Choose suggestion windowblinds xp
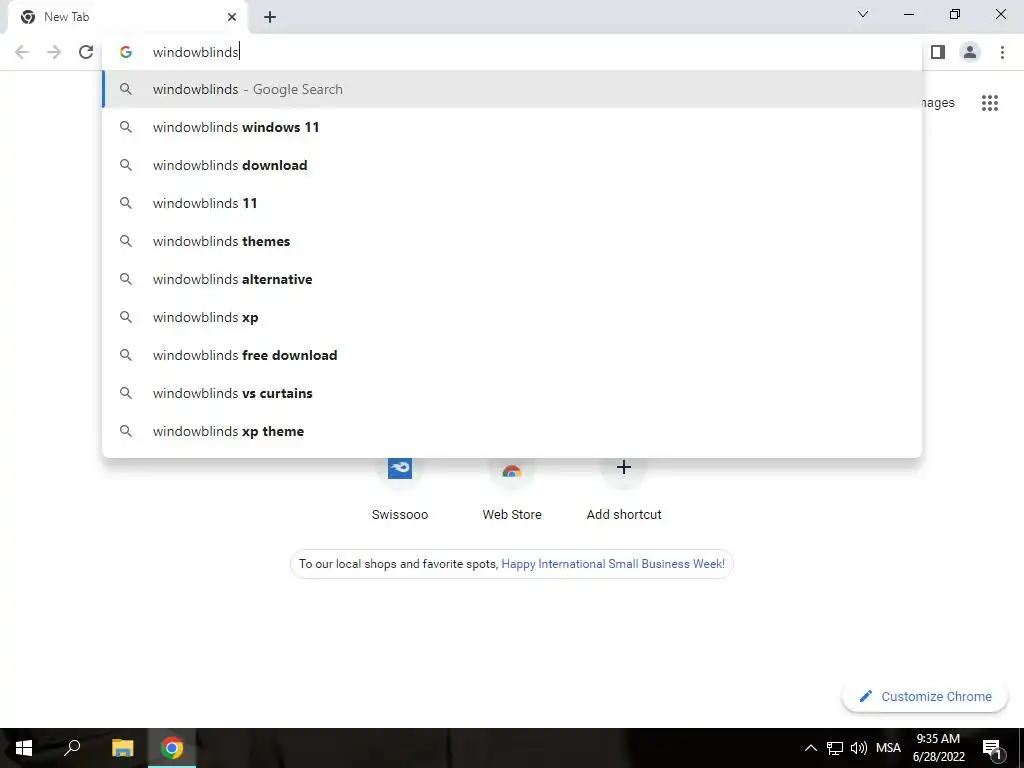Viewport: 1024px width, 768px height. pos(512,317)
